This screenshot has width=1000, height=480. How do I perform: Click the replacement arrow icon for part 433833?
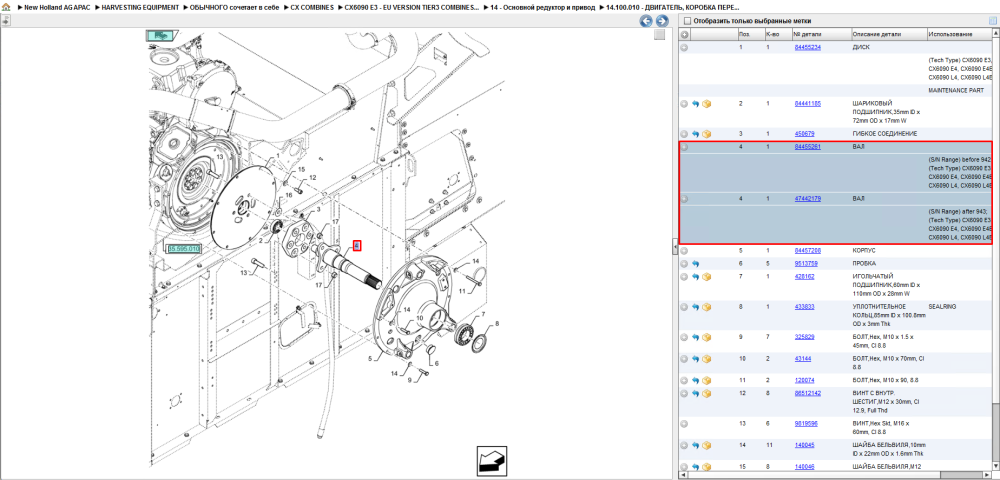tap(696, 307)
